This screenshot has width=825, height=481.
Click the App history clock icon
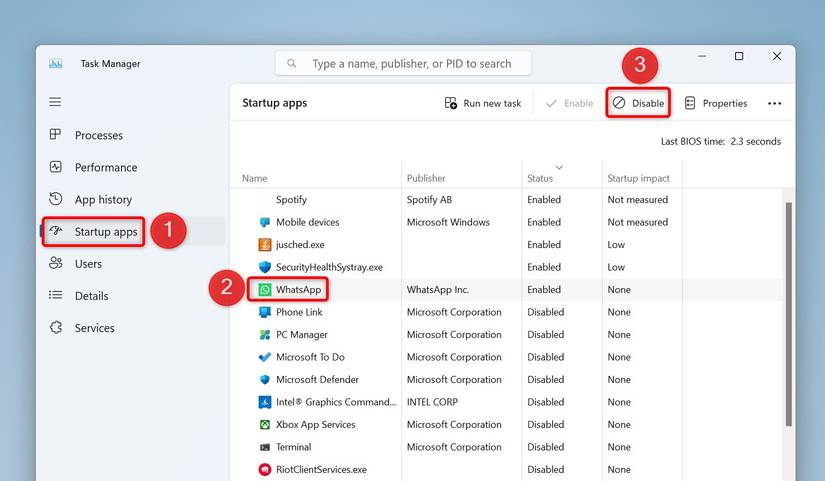(x=55, y=199)
